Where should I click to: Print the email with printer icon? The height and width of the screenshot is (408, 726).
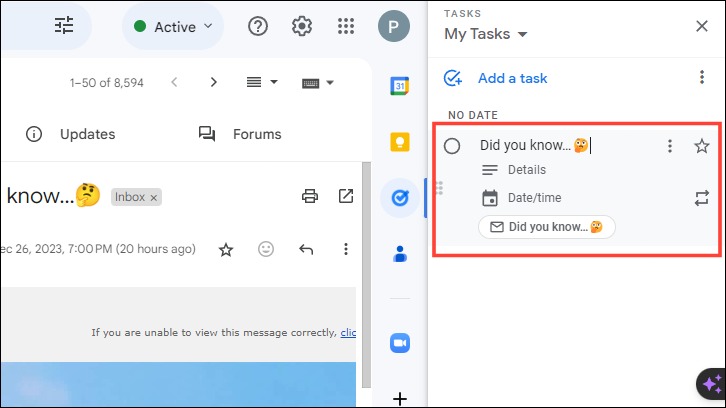click(310, 196)
